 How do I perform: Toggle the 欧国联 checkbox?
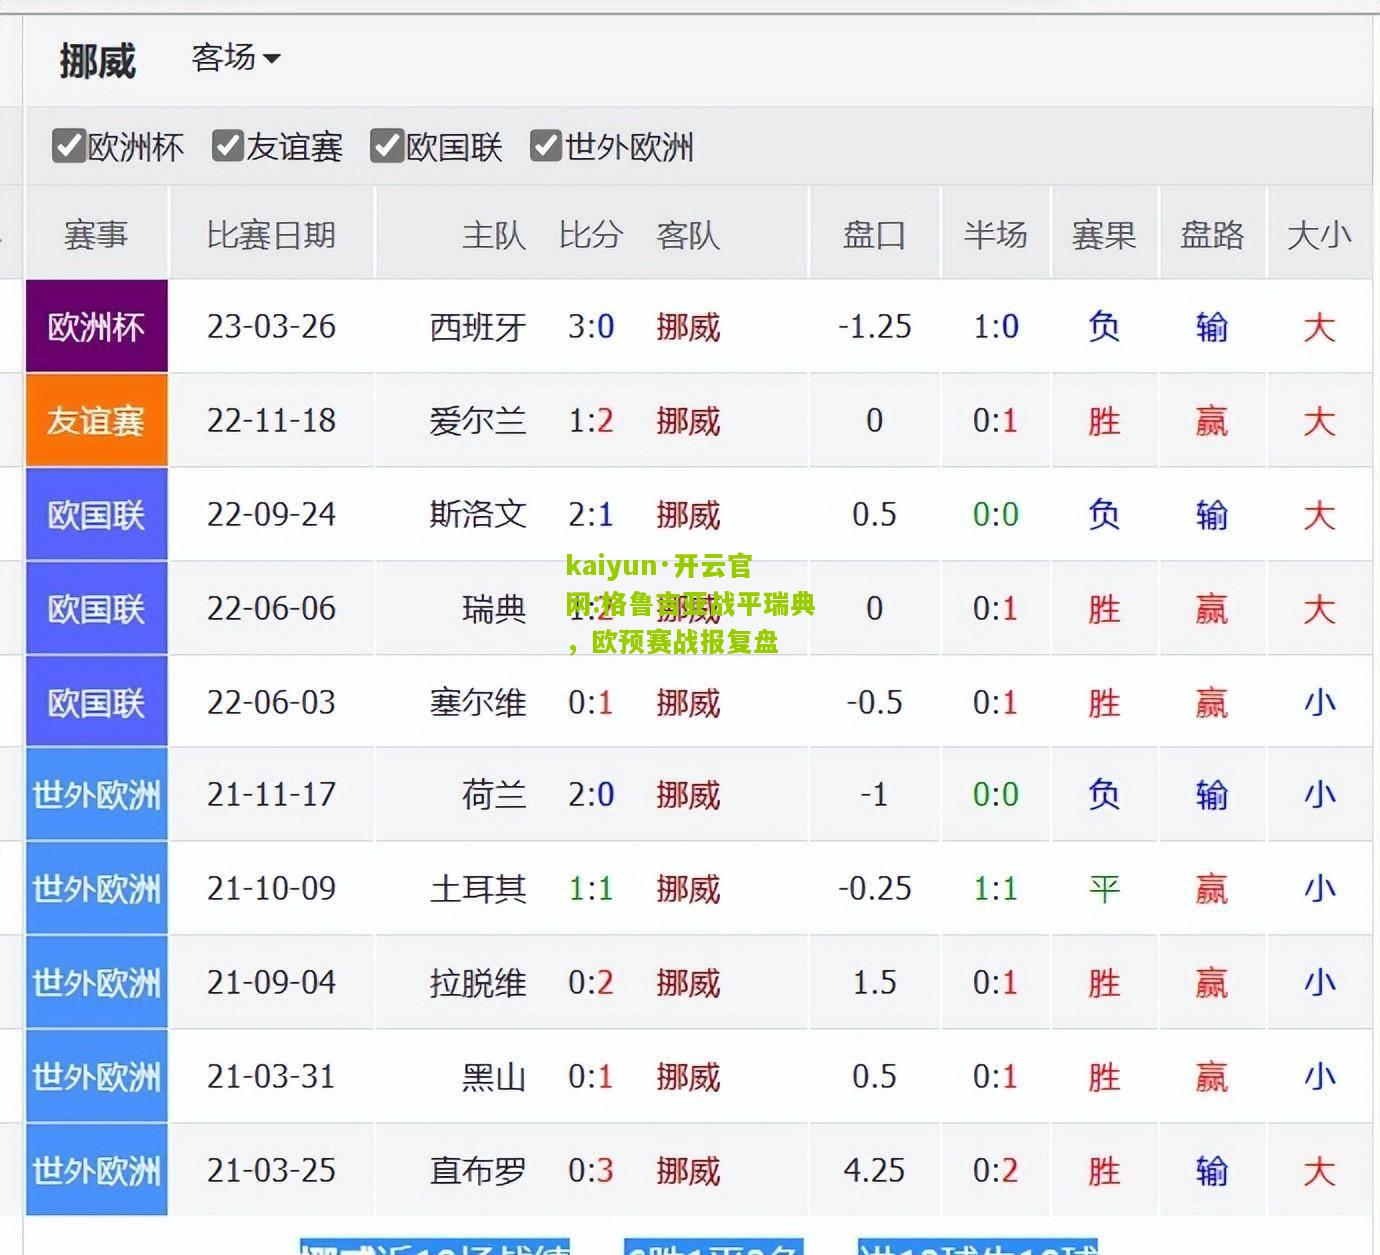(387, 146)
